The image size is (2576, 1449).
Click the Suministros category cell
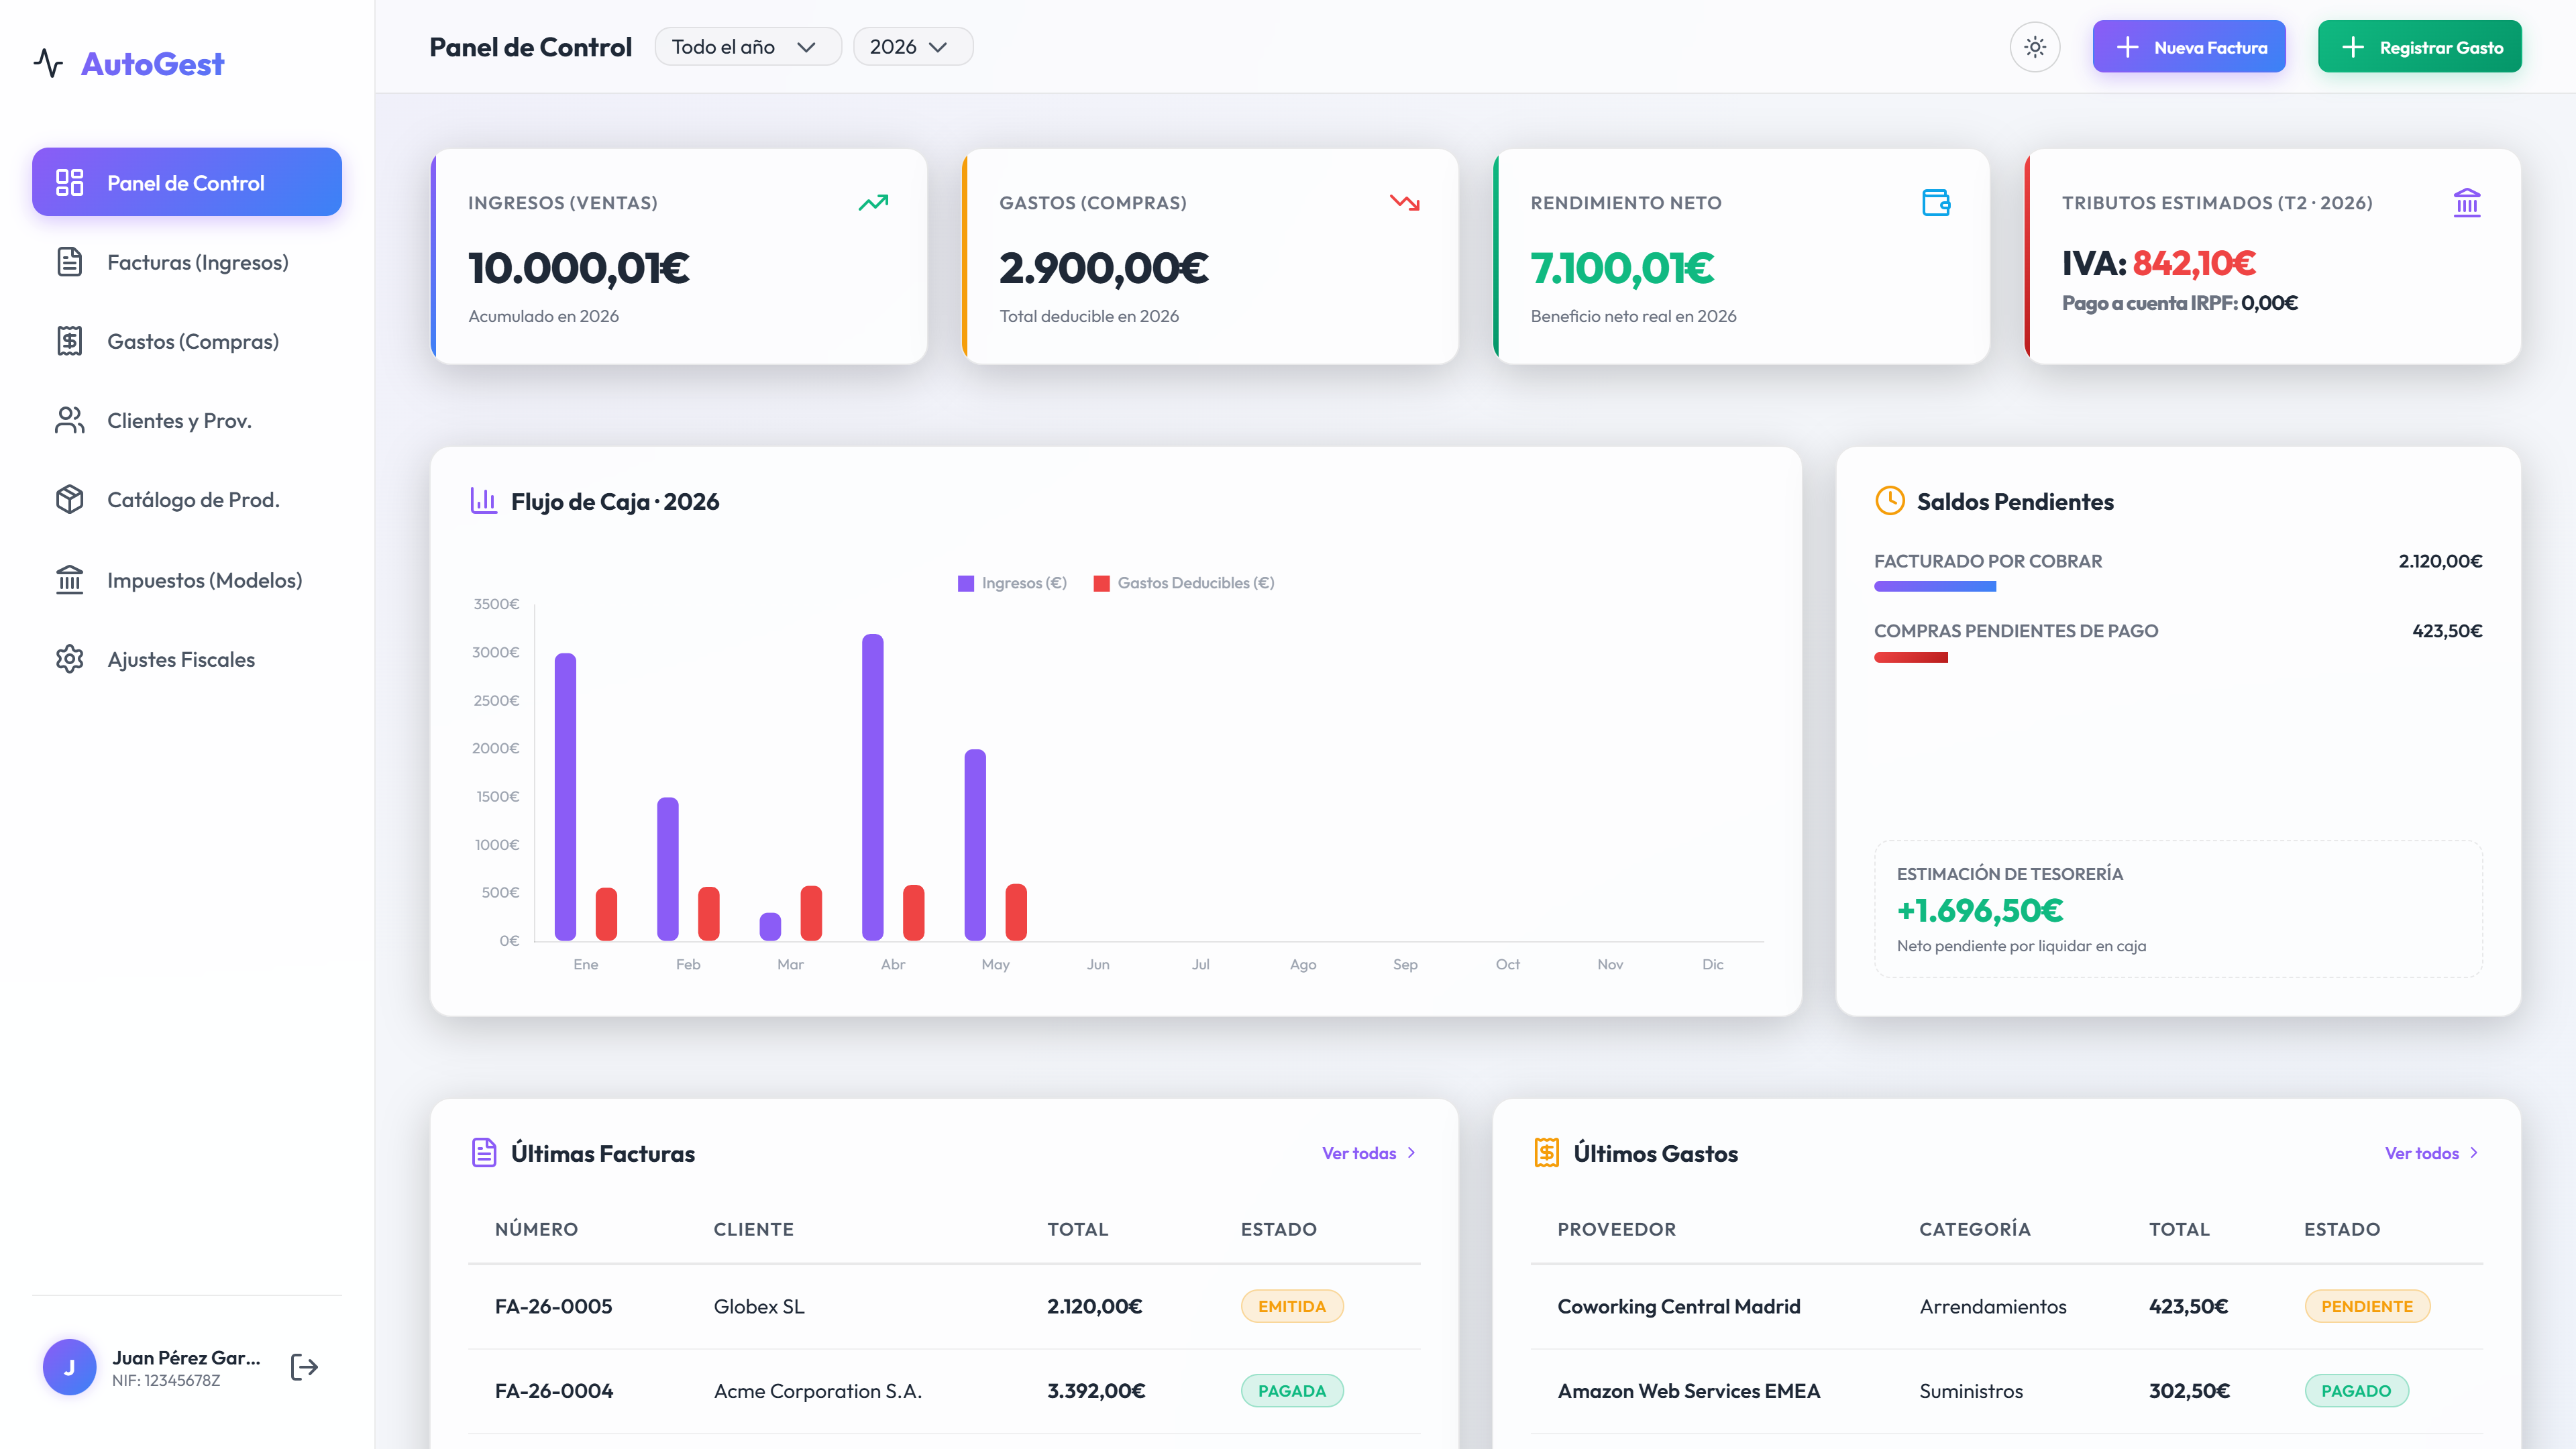[1970, 1391]
